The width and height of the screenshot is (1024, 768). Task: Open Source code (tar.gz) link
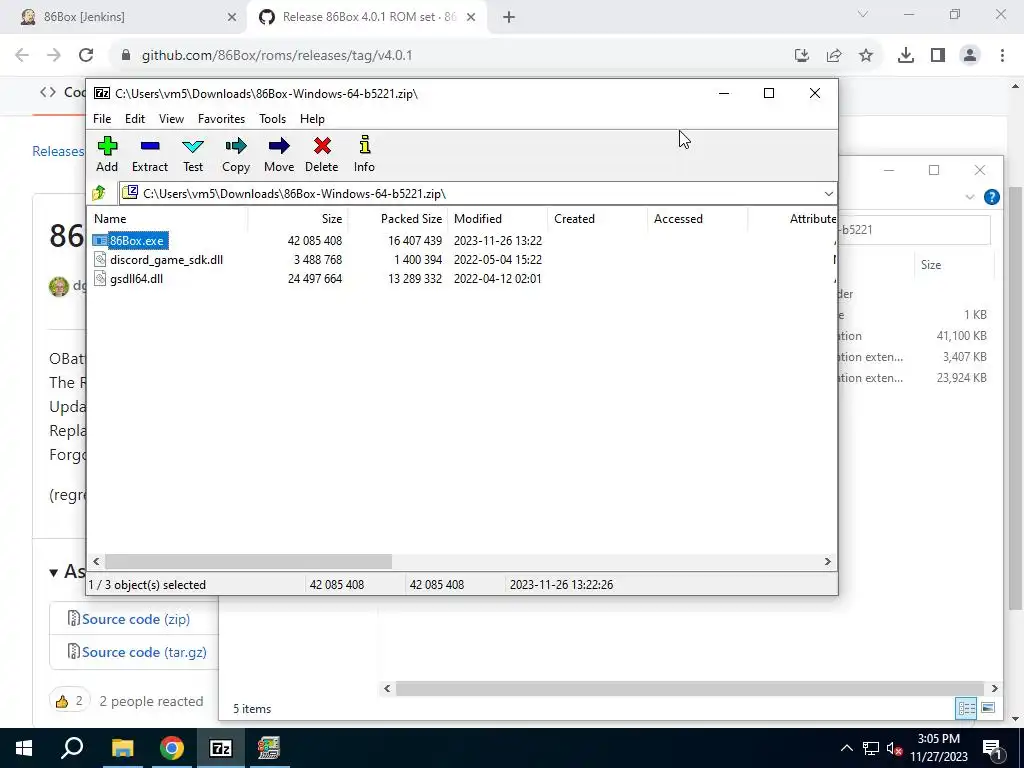click(144, 652)
